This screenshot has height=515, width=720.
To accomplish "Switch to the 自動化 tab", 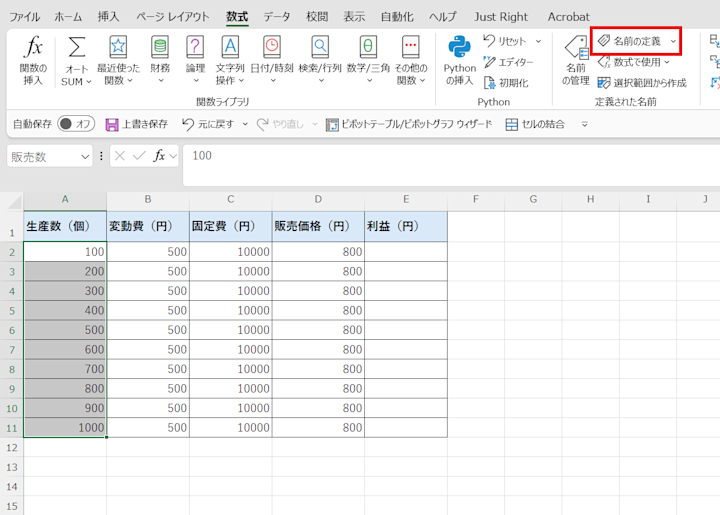I will 397,17.
